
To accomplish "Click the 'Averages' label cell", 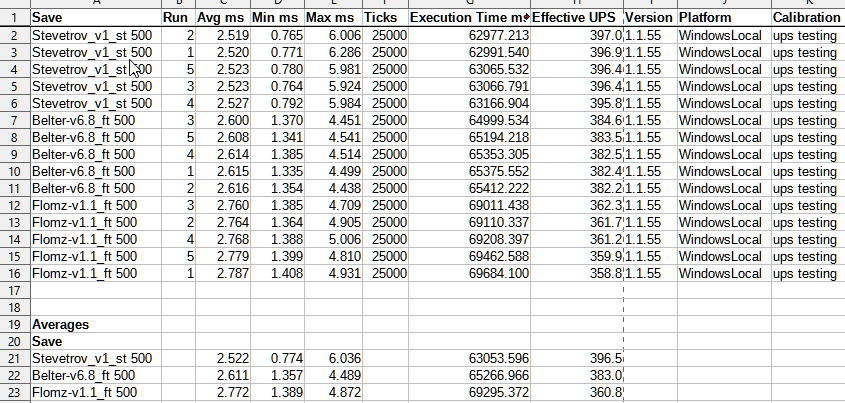I will (94, 325).
